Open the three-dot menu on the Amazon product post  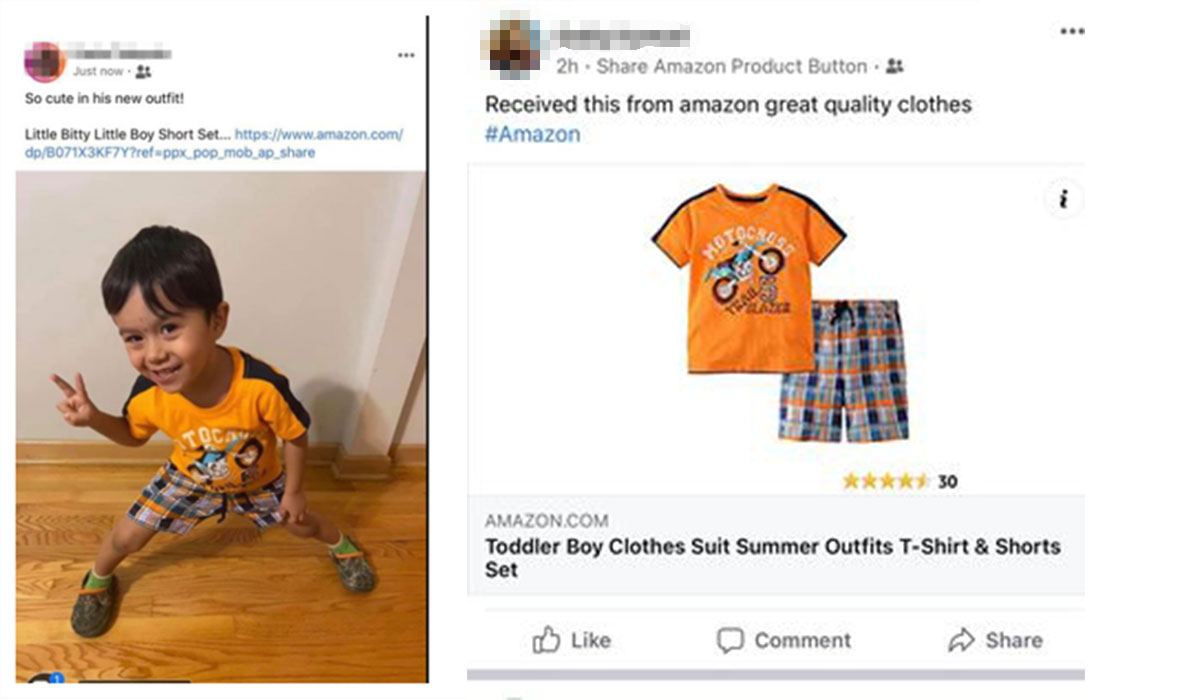[1072, 31]
